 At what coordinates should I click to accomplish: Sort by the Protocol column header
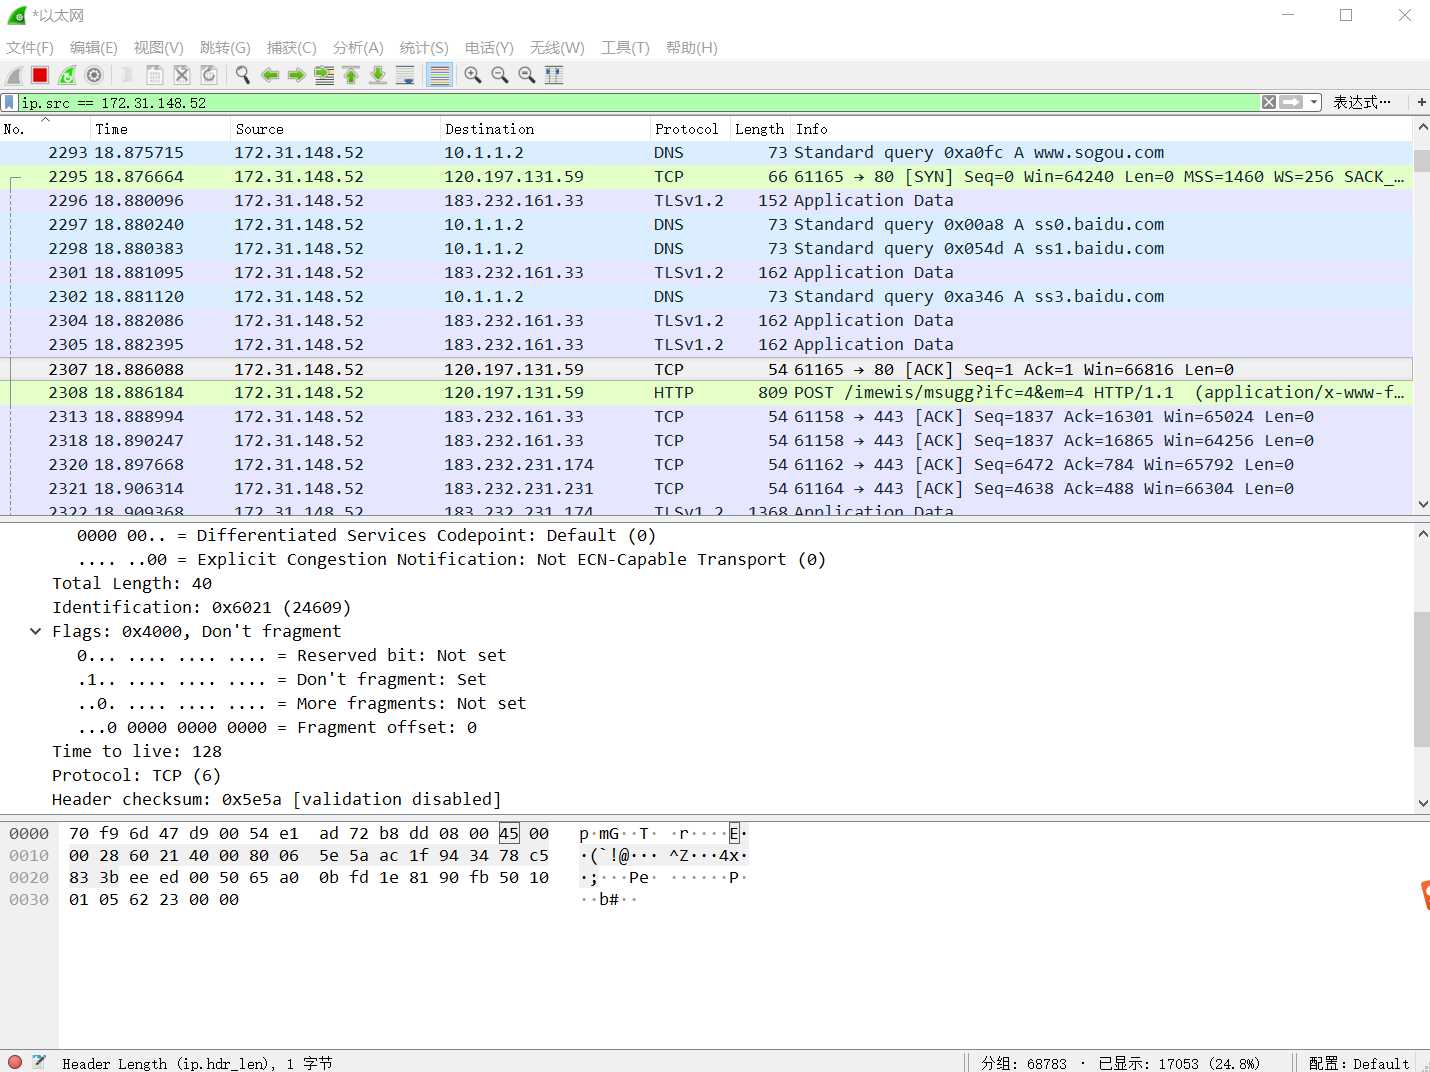690,129
